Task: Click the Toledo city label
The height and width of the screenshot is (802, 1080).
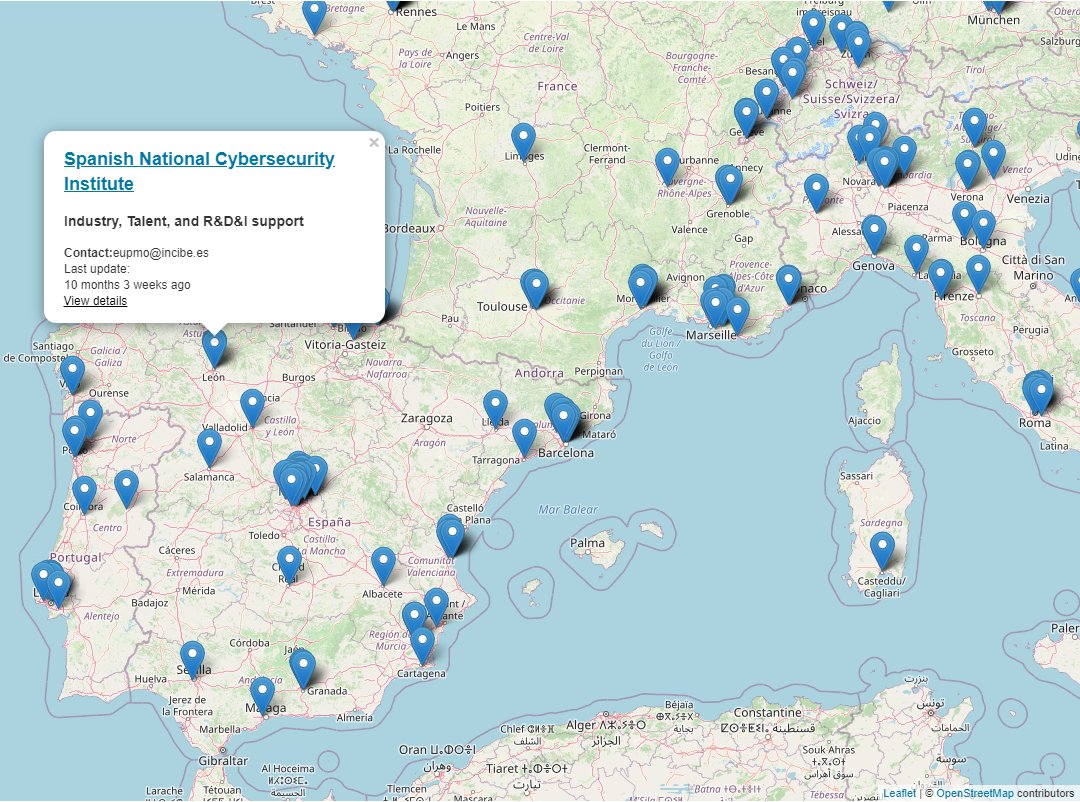Action: tap(264, 535)
